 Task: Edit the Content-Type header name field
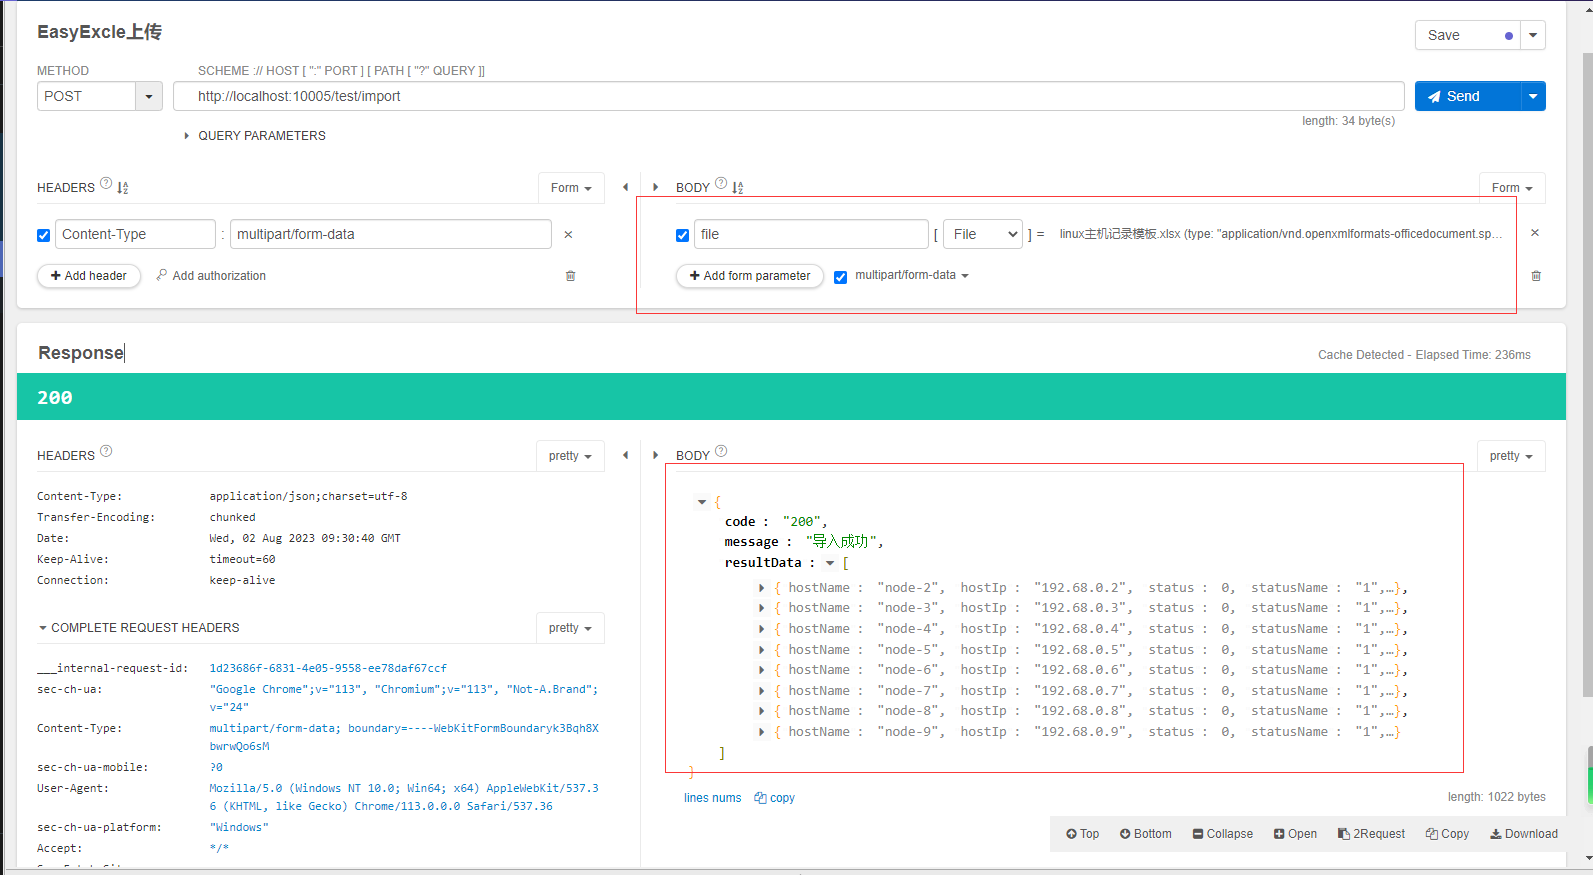135,234
